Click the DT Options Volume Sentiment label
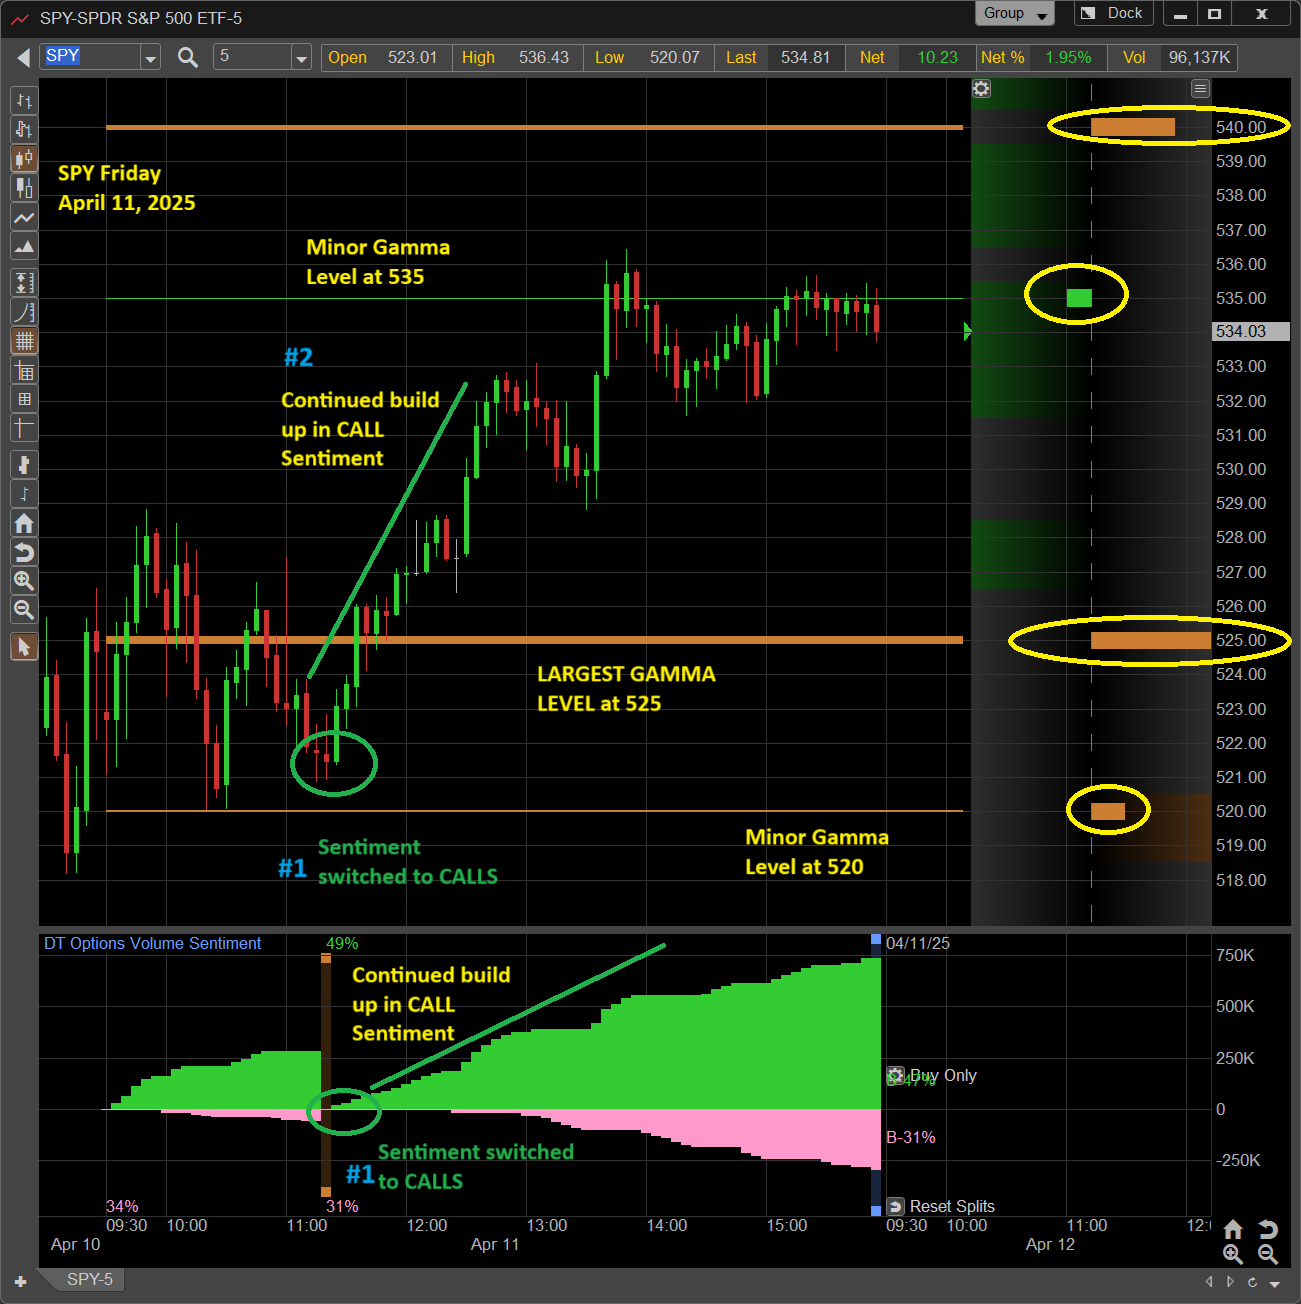1301x1304 pixels. point(152,943)
